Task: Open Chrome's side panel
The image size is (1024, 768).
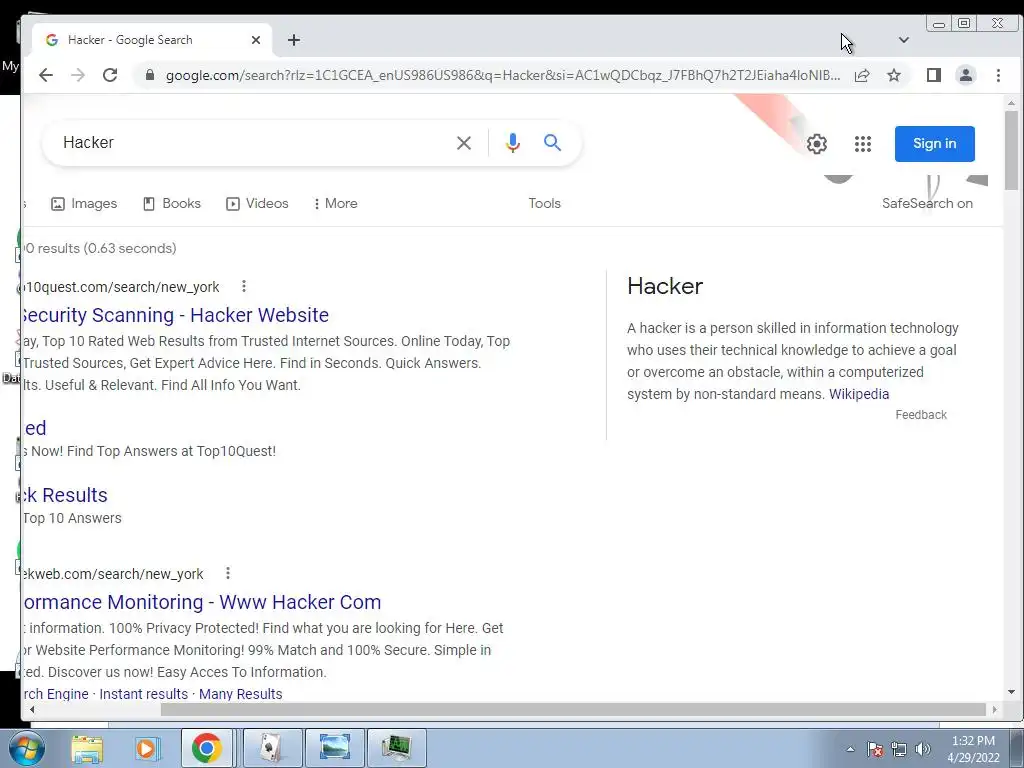Action: tap(934, 75)
